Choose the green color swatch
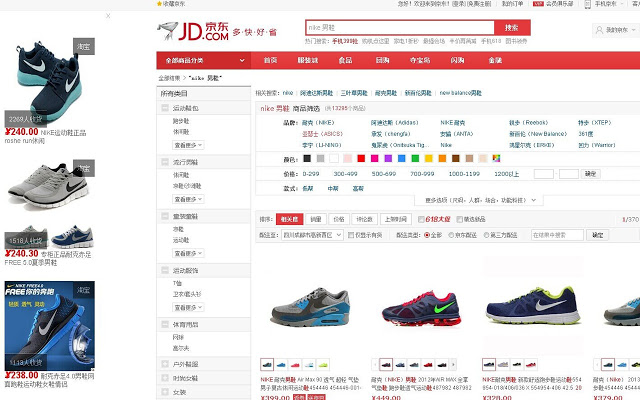This screenshot has width=640, height=400. pos(415,158)
